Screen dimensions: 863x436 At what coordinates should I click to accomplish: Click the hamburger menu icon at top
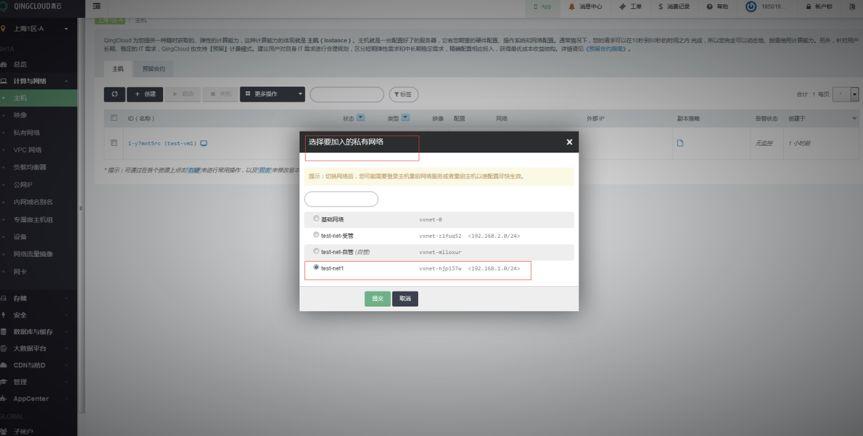tap(97, 7)
